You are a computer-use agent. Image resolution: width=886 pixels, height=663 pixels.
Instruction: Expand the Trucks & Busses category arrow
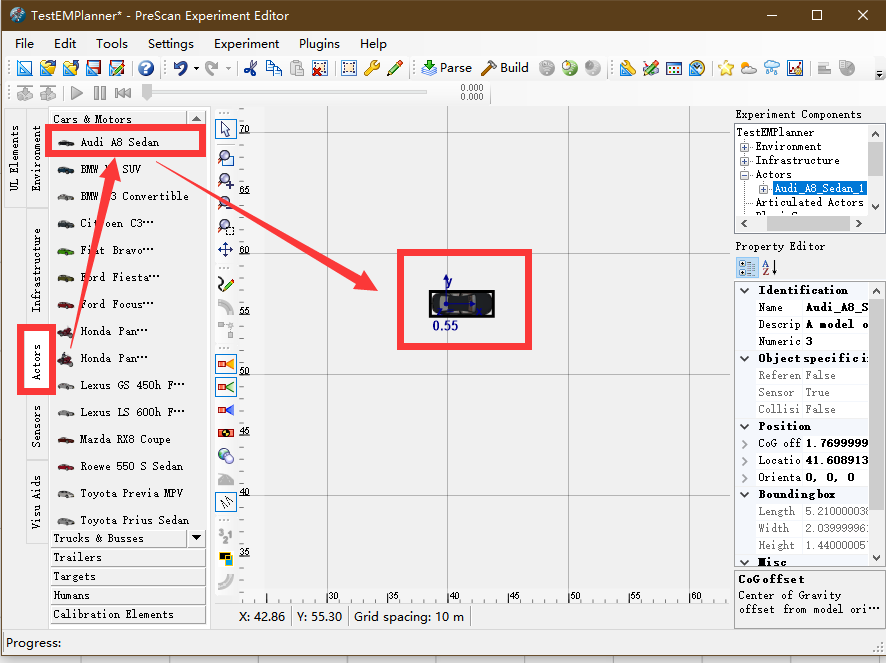pos(196,538)
